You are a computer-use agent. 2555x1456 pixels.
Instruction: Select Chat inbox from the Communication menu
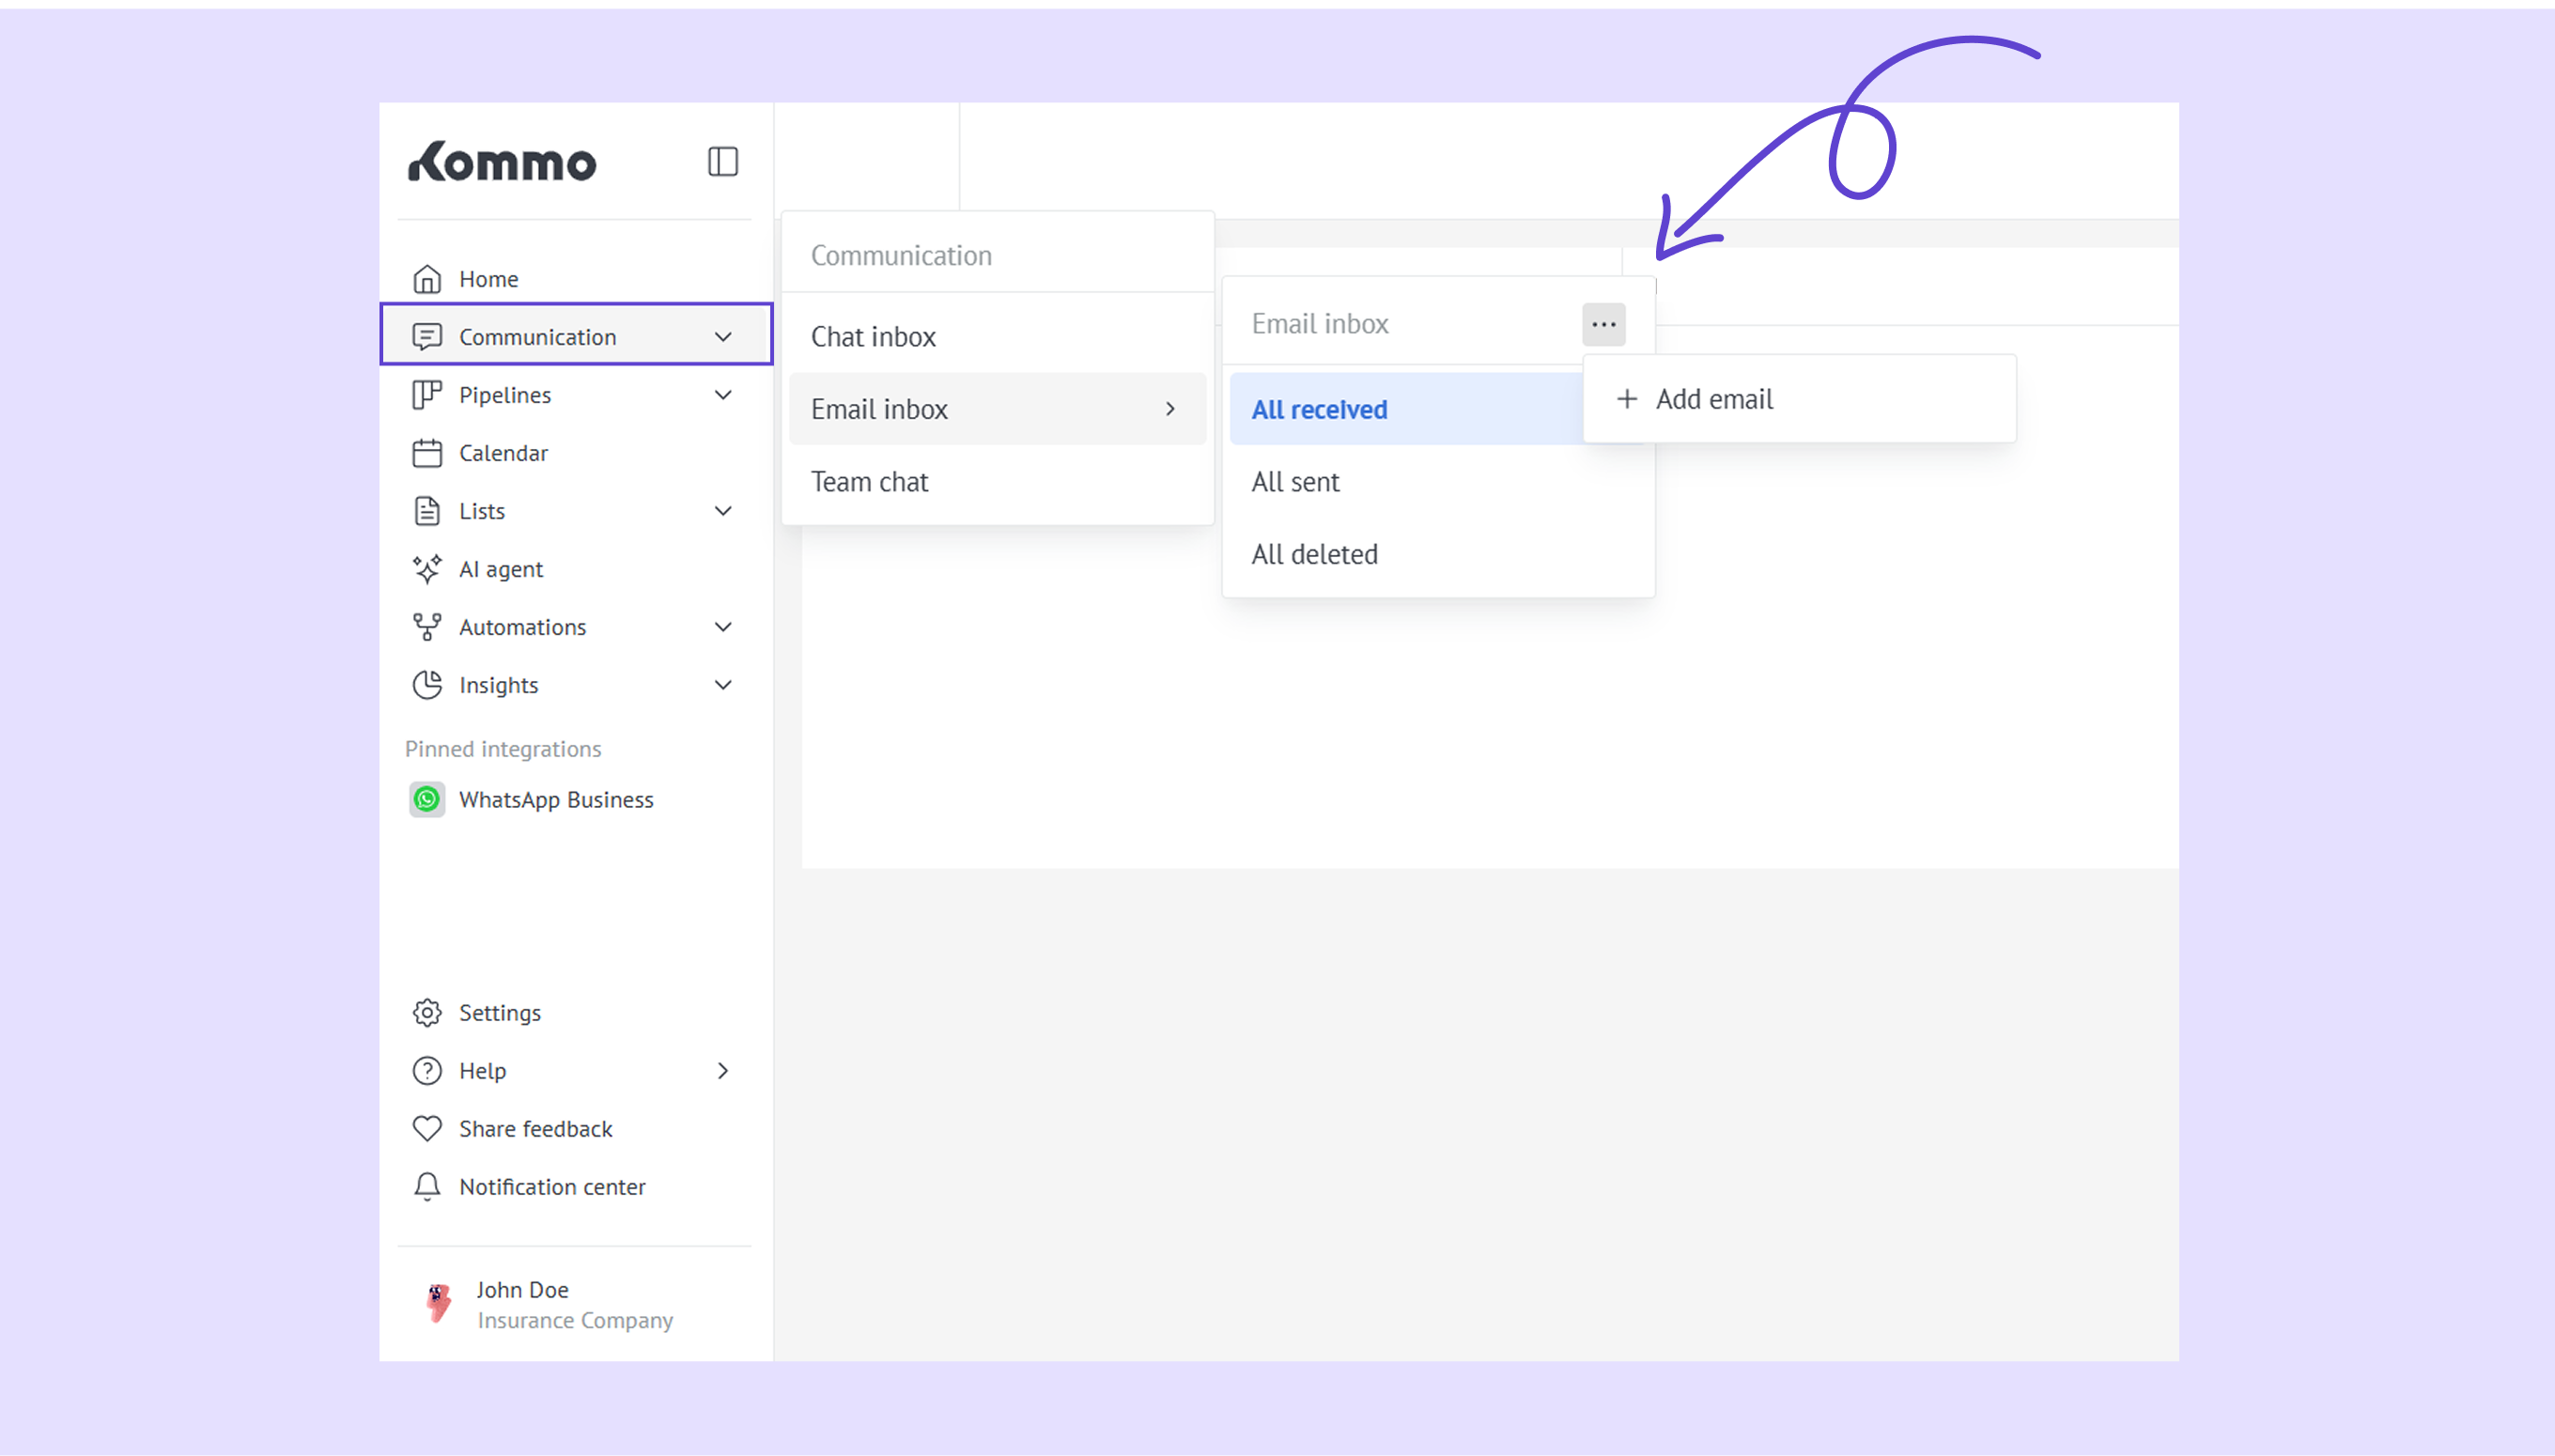[x=873, y=337]
